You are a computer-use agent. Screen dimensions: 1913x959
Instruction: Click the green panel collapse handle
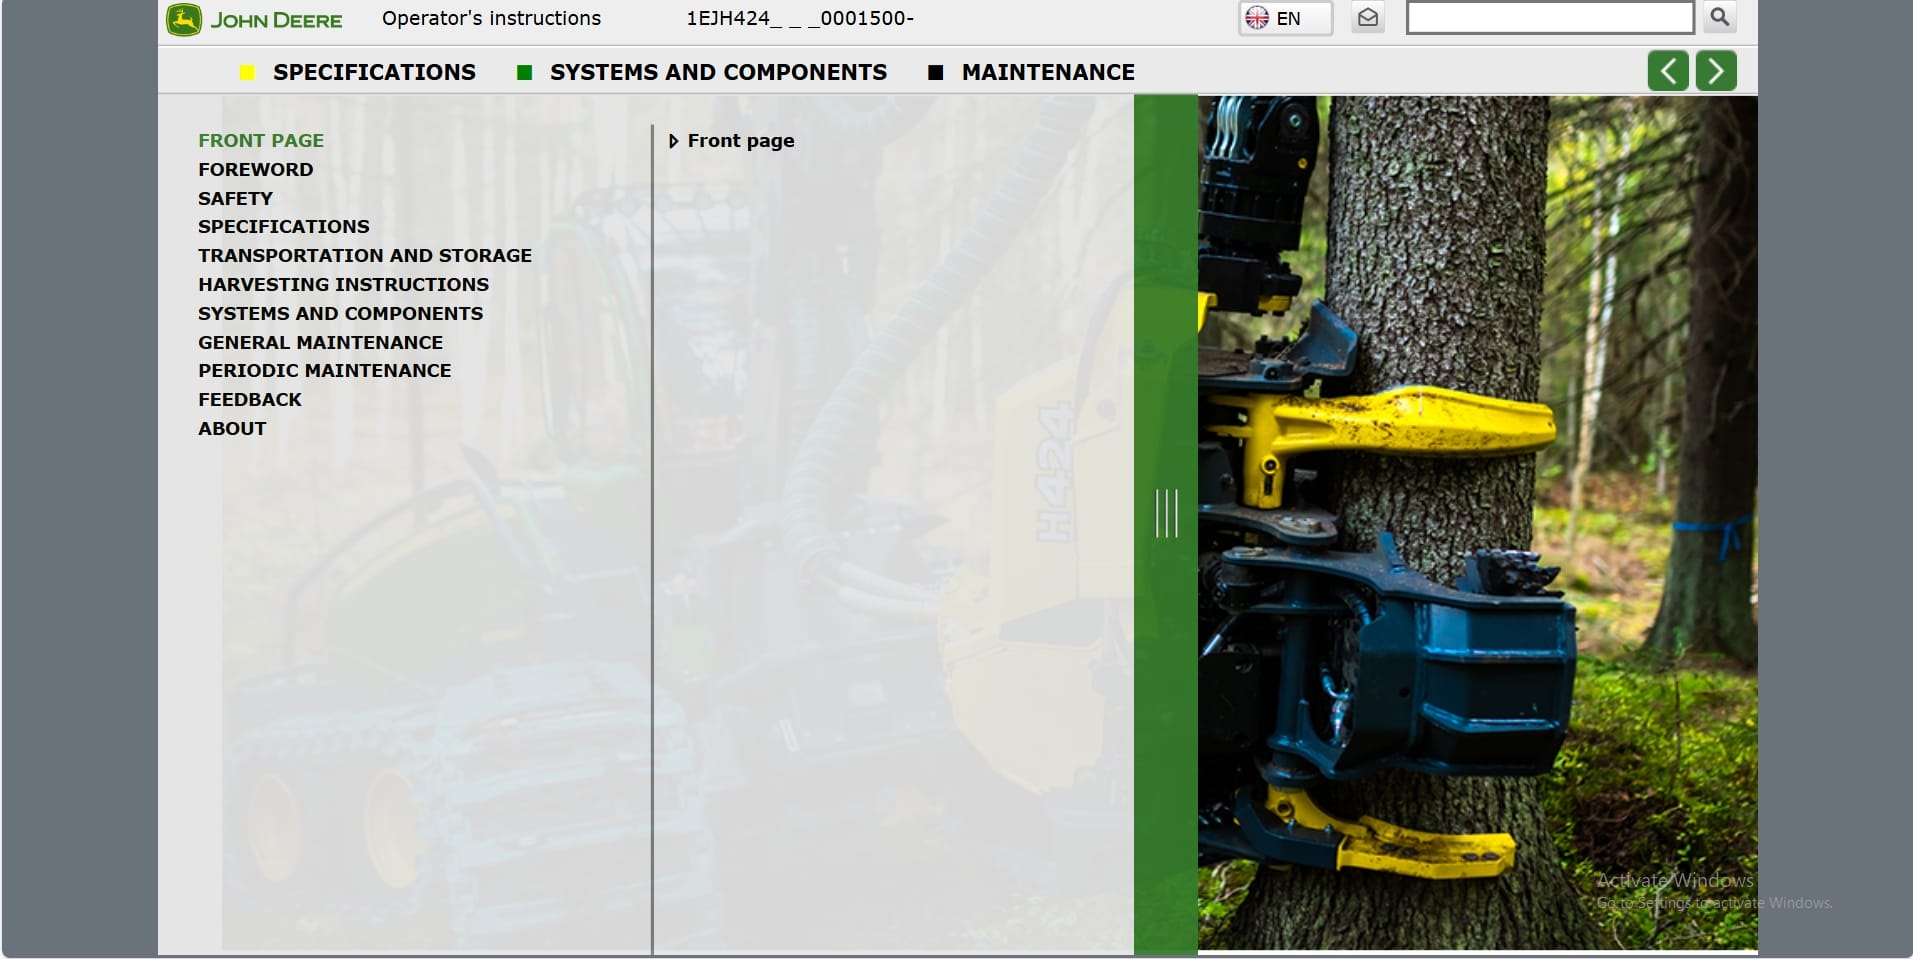point(1166,513)
